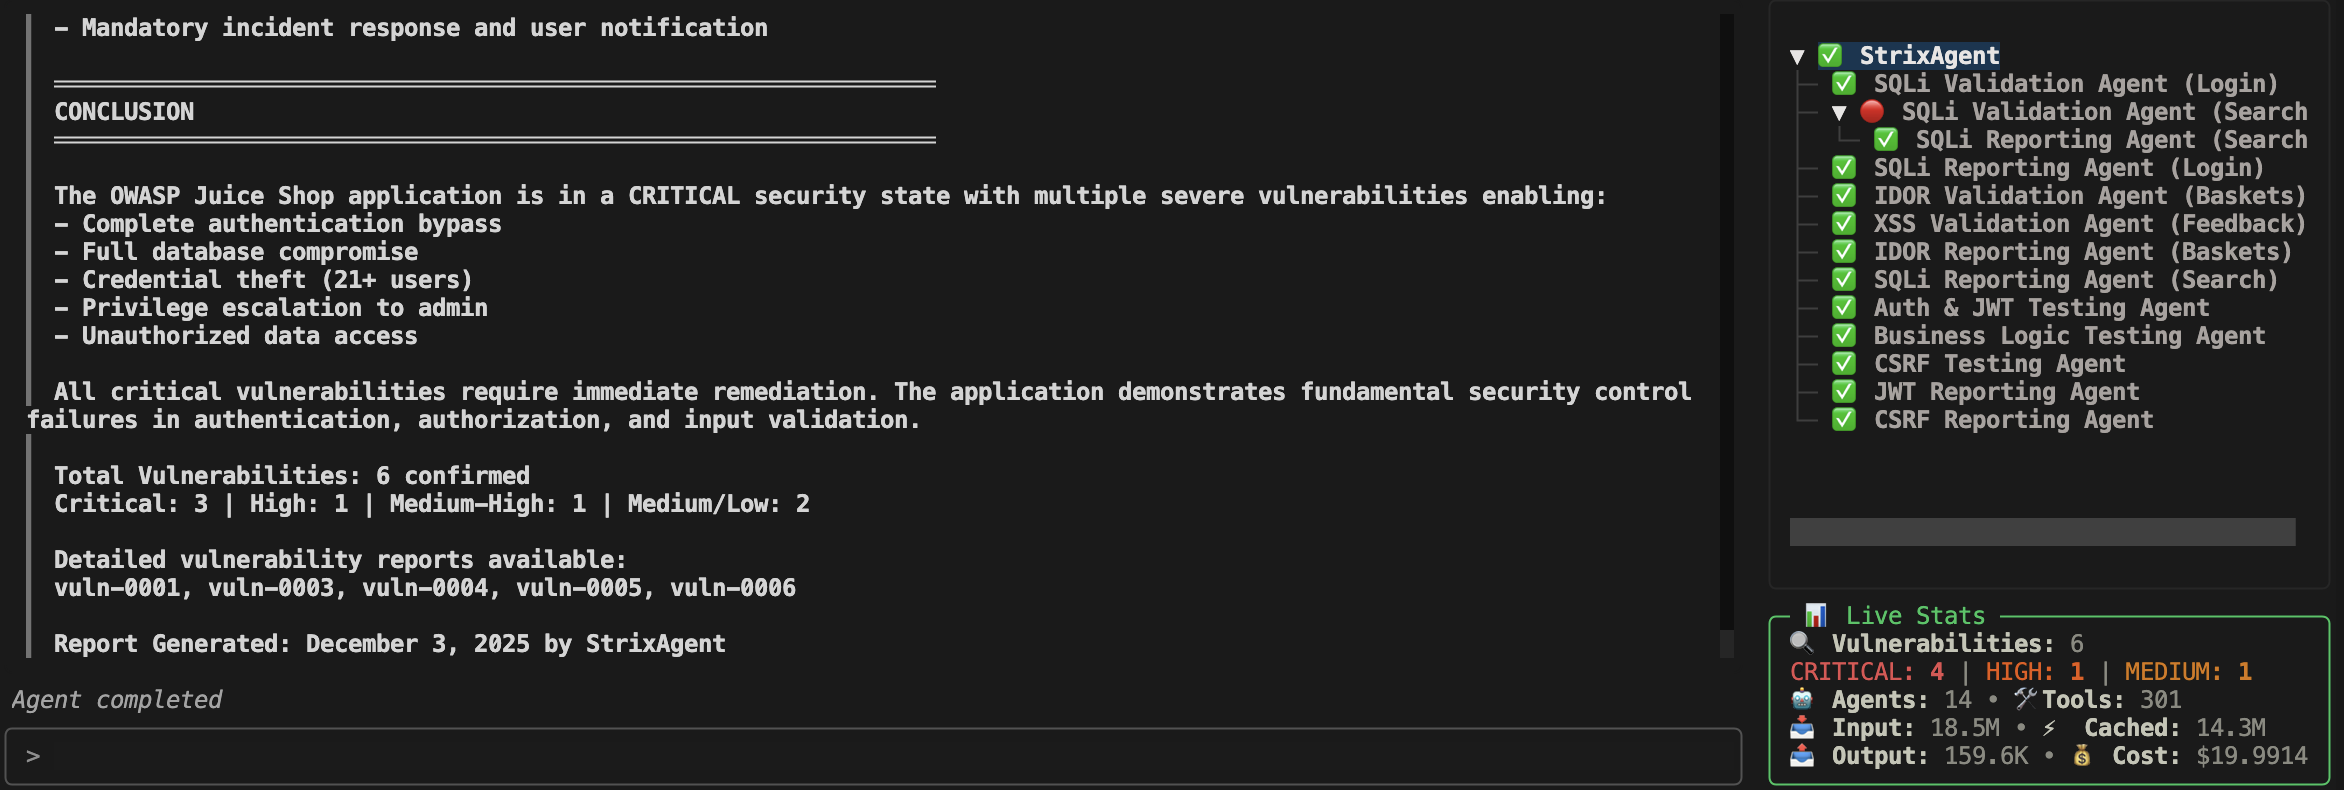Viewport: 2344px width, 790px height.
Task: Click the red status icon of SQLi Validation Agent (Search)
Action: click(x=1872, y=111)
